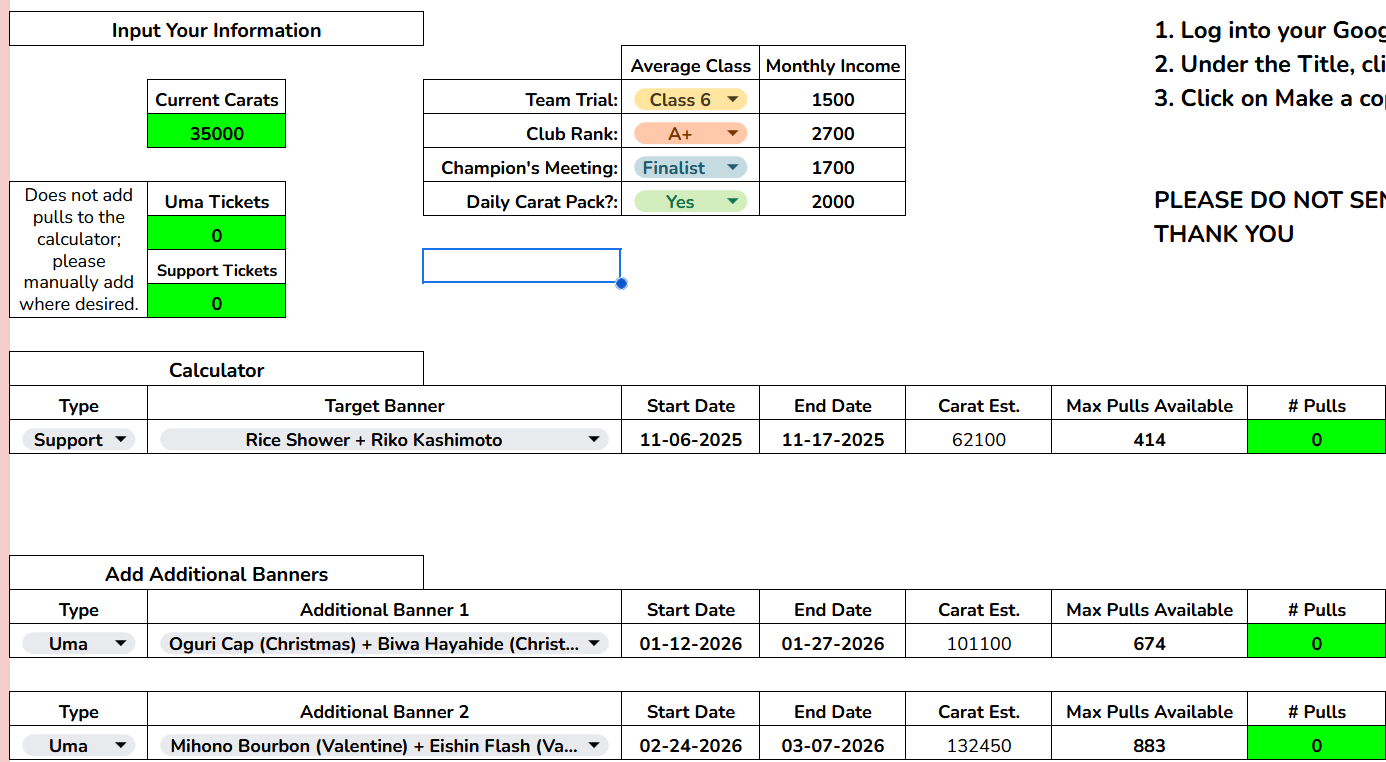Screen dimensions: 1386x762
Task: Select the end date 03-07-2026
Action: pyautogui.click(x=833, y=743)
